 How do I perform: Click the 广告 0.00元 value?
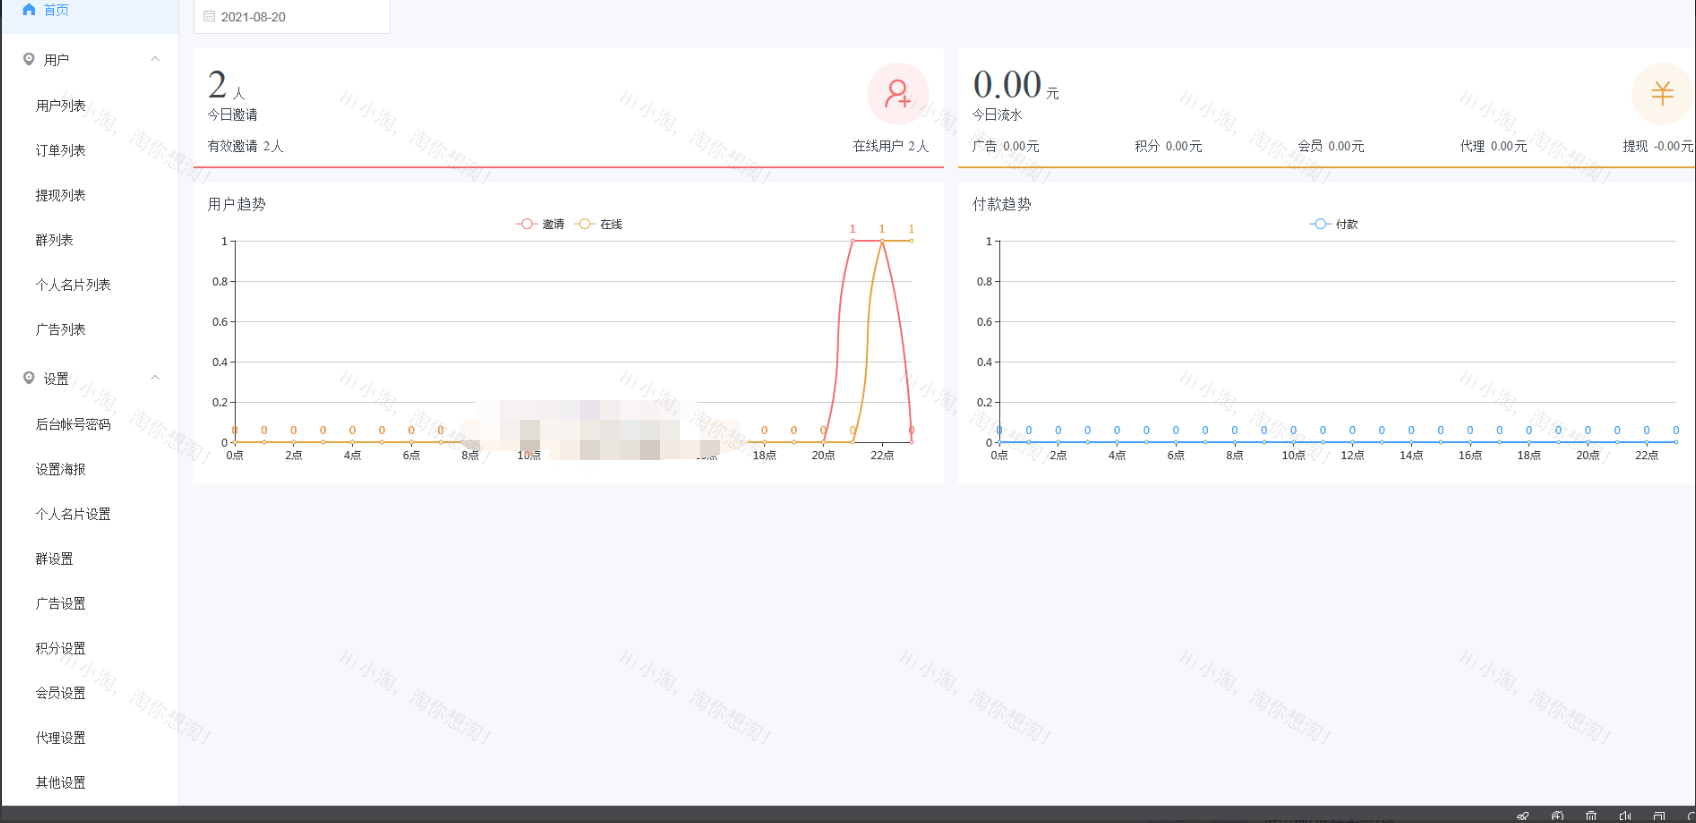tap(1006, 146)
